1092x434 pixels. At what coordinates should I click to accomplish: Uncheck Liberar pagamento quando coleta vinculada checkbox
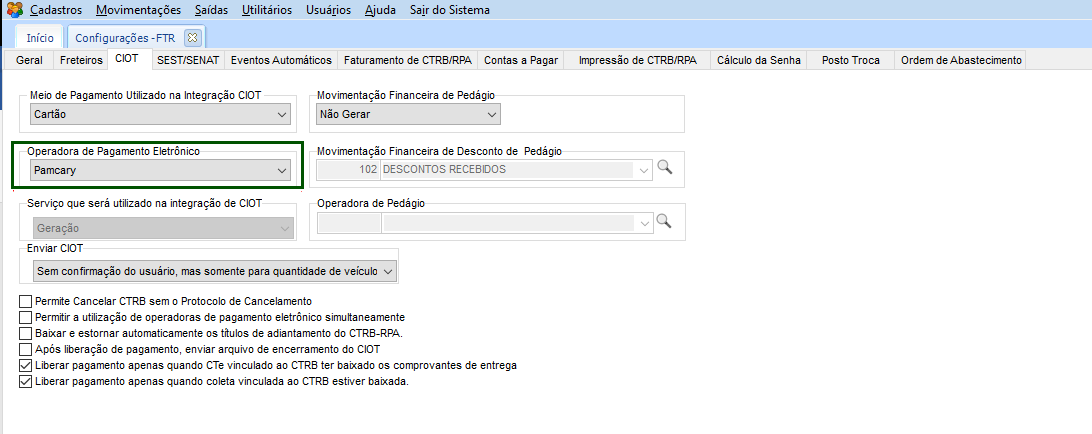pyautogui.click(x=26, y=382)
